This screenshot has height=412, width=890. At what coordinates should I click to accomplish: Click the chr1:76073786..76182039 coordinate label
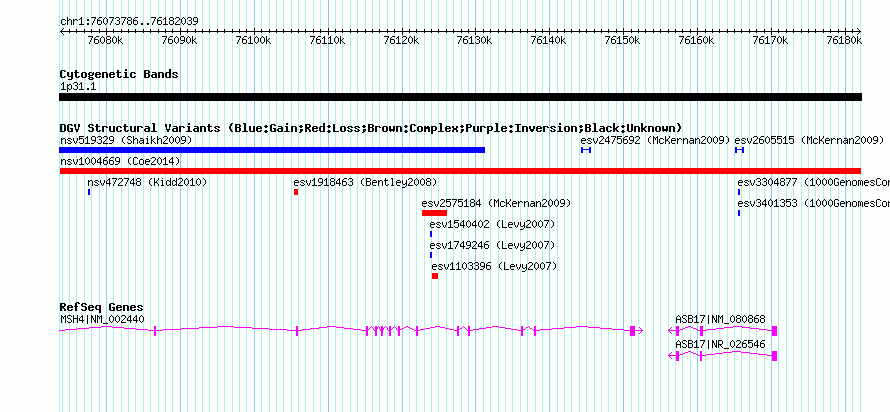pyautogui.click(x=129, y=21)
